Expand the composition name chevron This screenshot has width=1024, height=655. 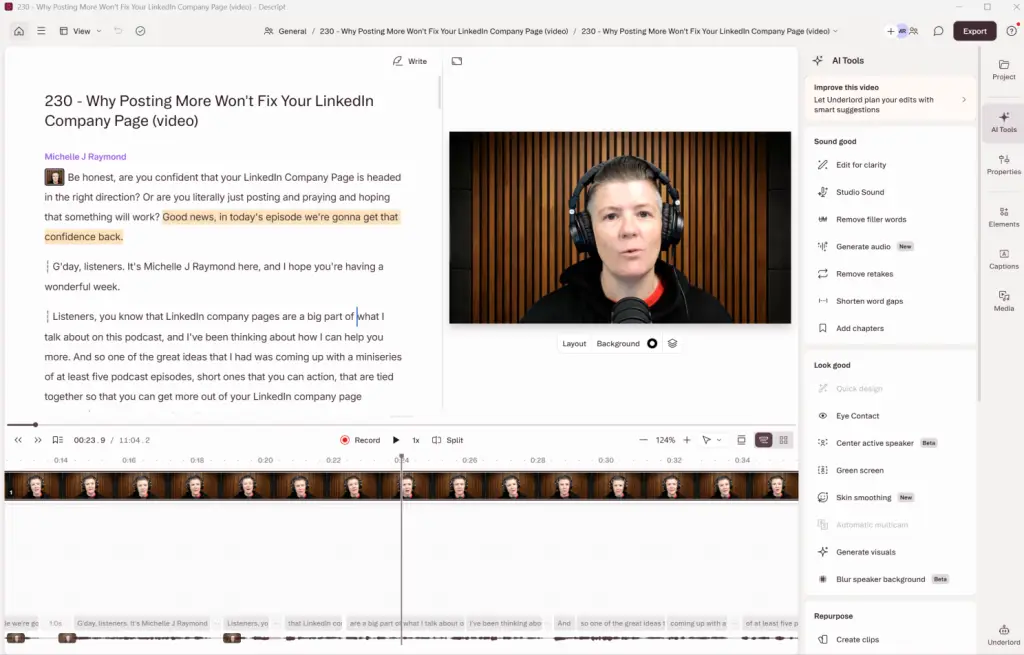(x=835, y=31)
